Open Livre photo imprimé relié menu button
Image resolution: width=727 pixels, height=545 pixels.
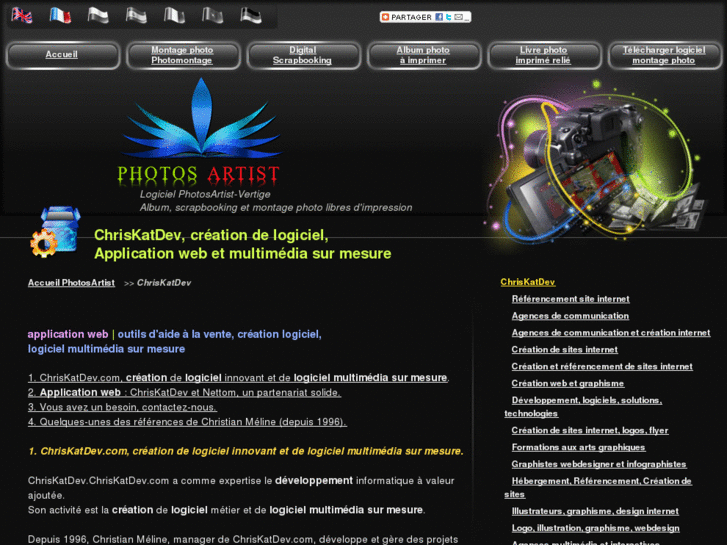click(544, 55)
